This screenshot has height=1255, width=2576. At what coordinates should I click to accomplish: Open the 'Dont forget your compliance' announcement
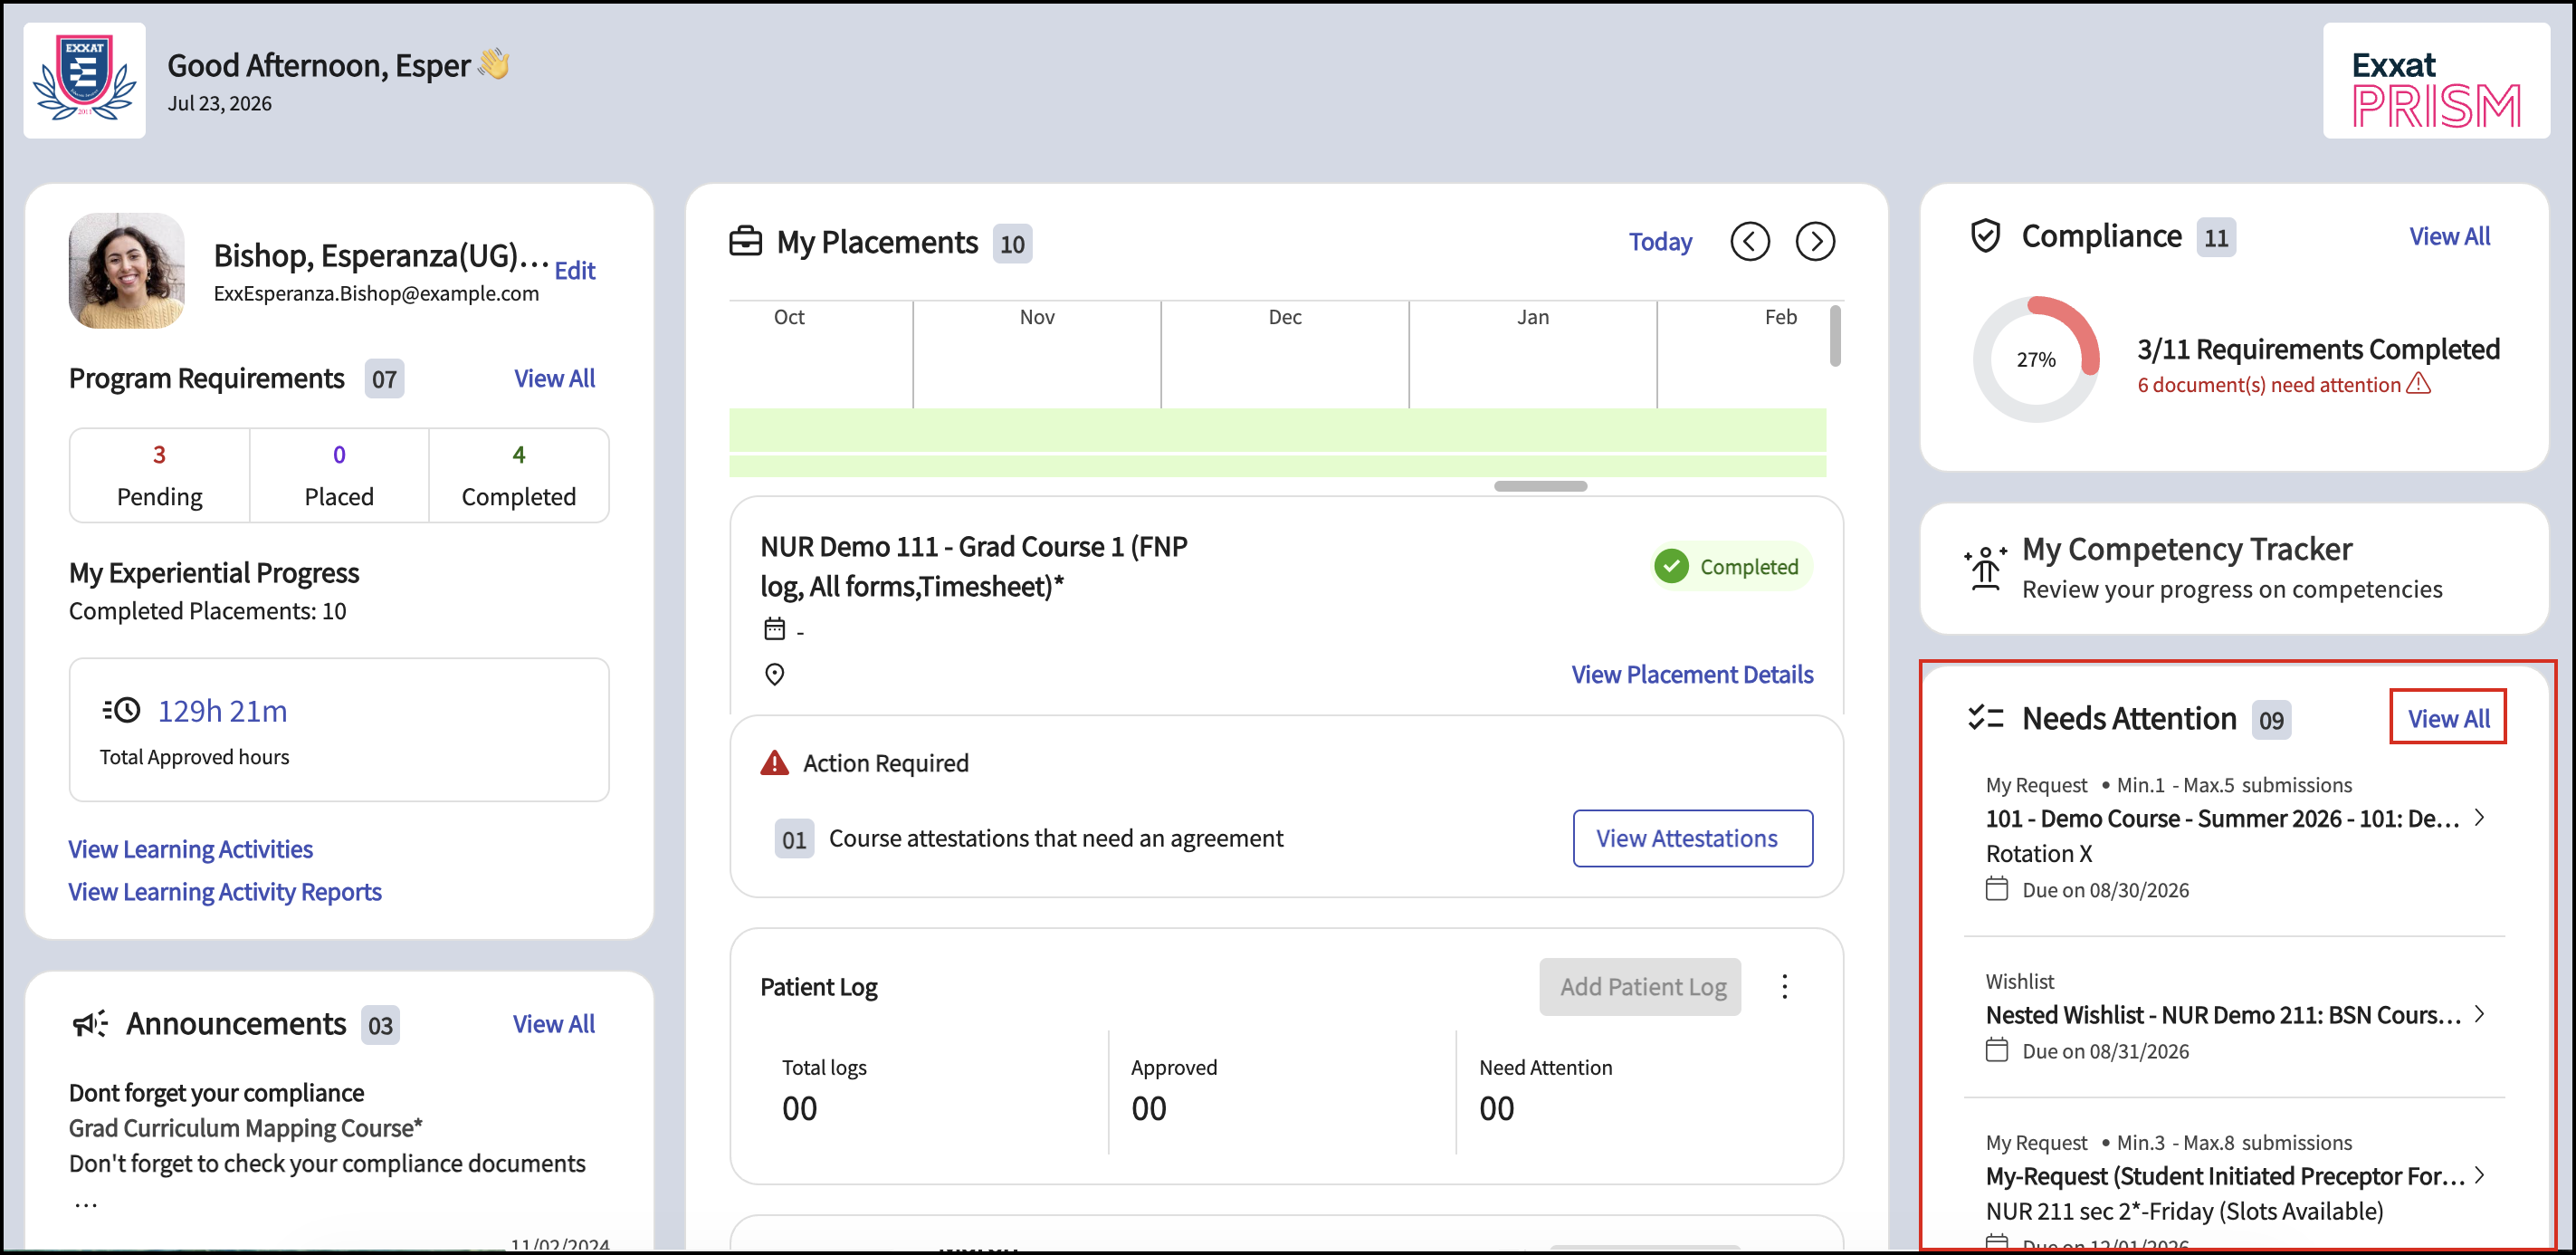tap(216, 1092)
